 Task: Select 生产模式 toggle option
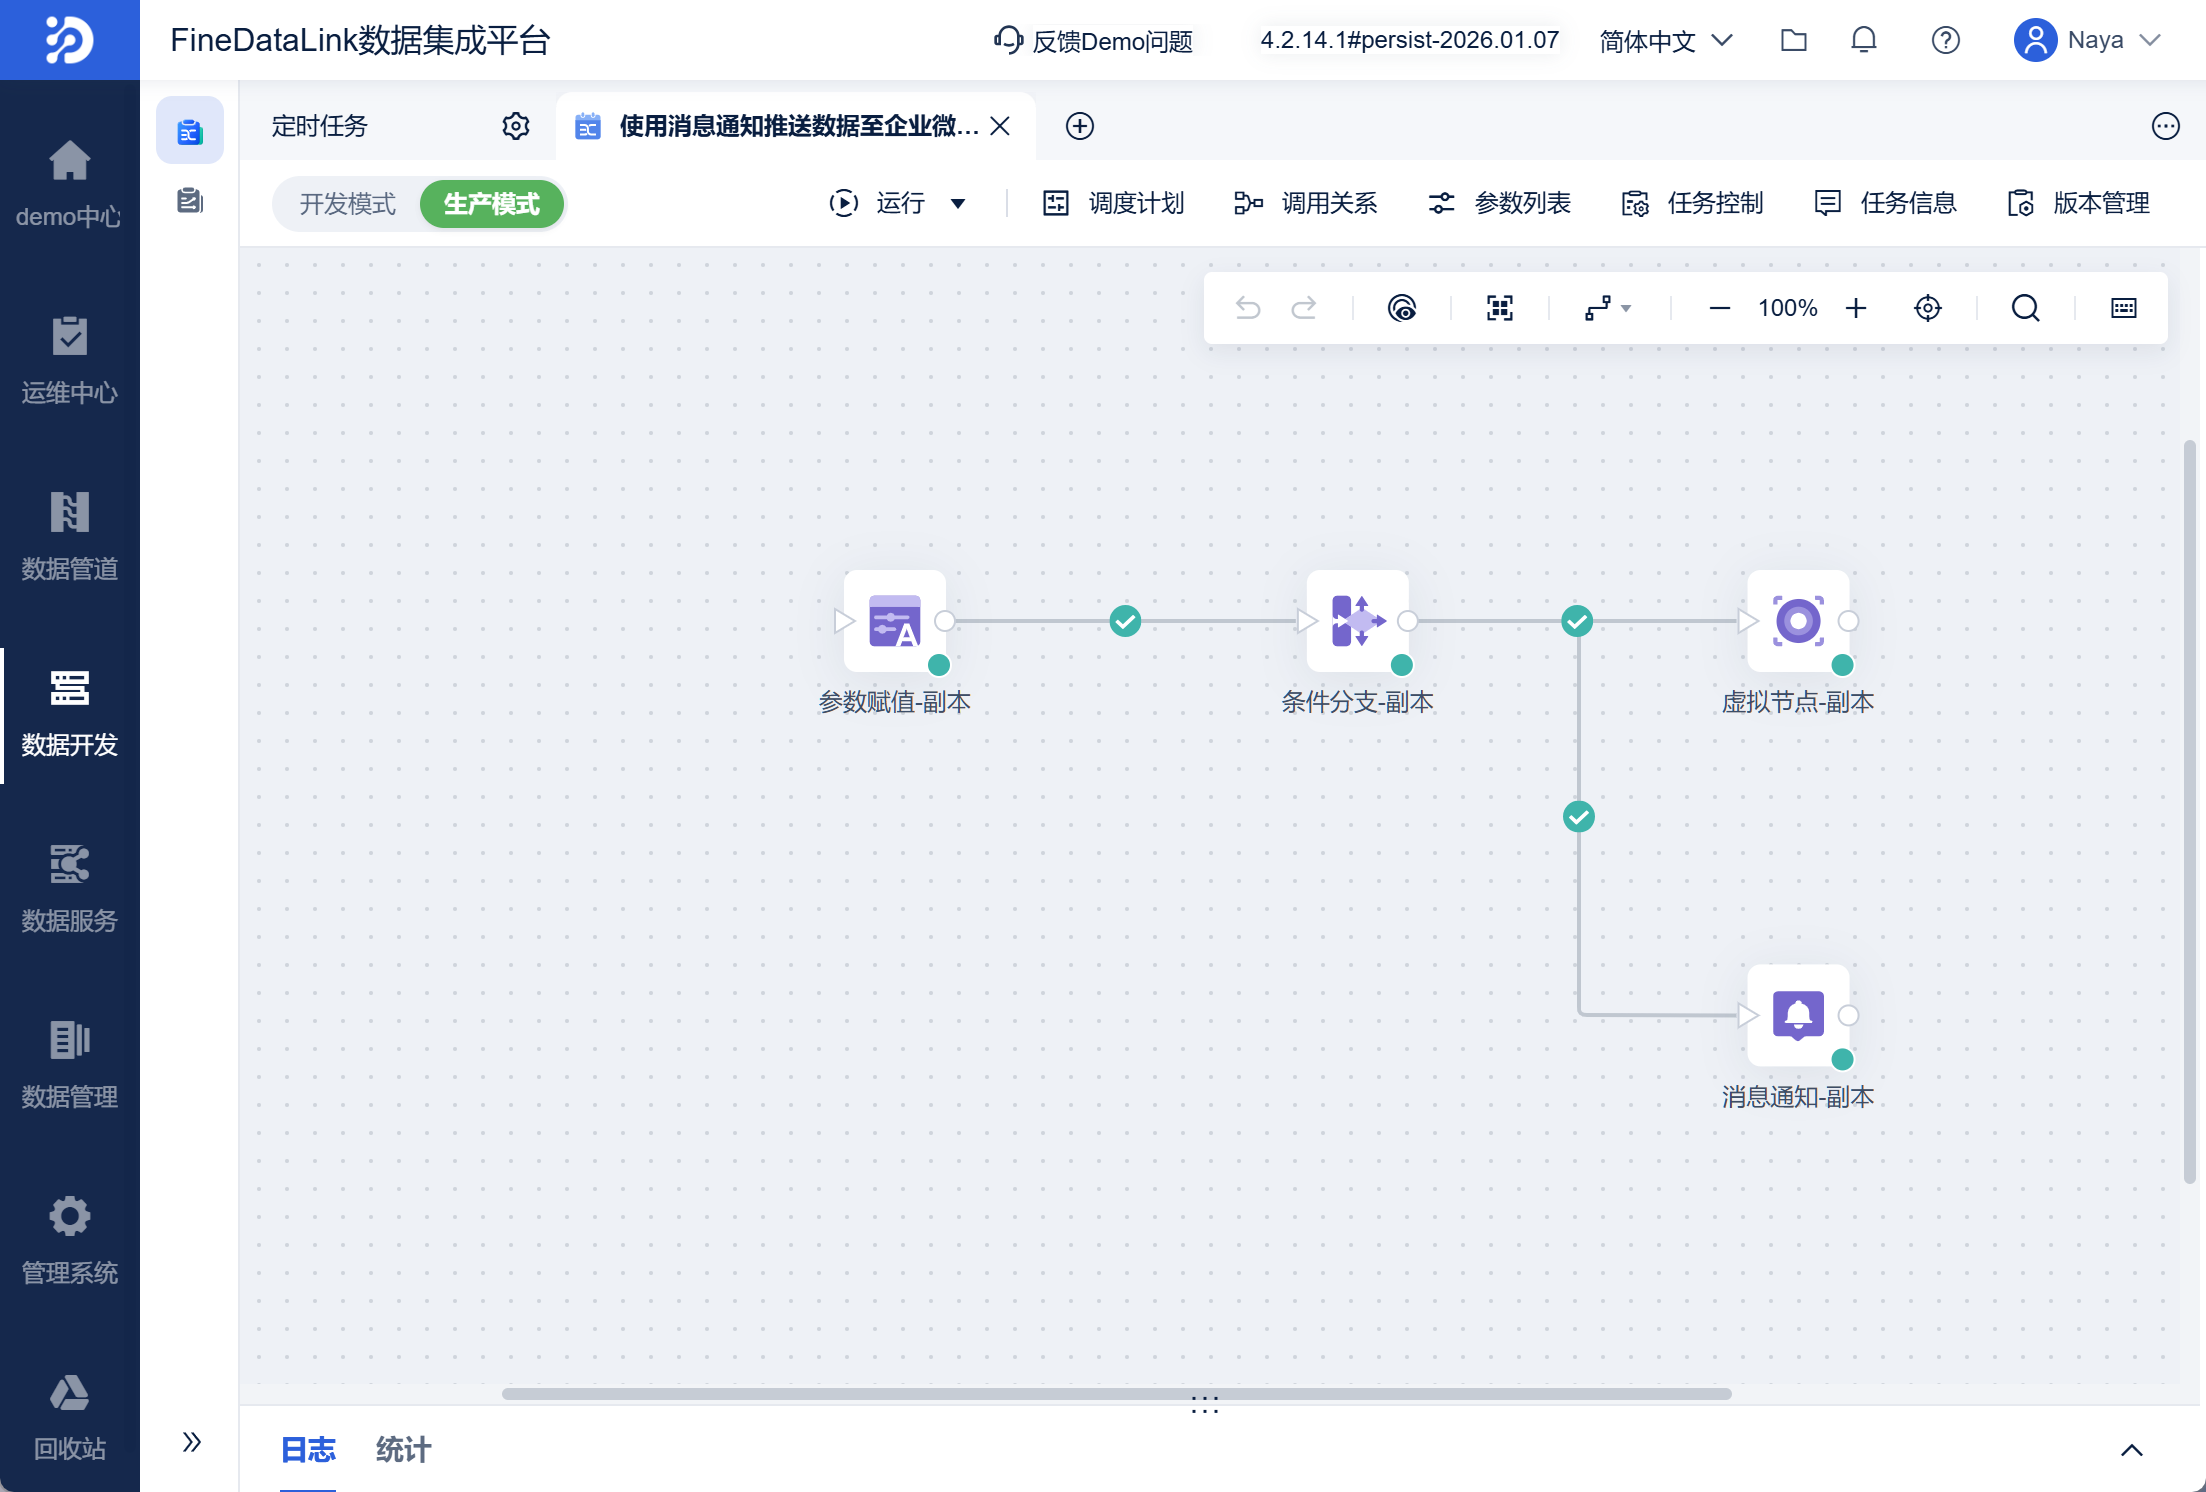point(491,204)
